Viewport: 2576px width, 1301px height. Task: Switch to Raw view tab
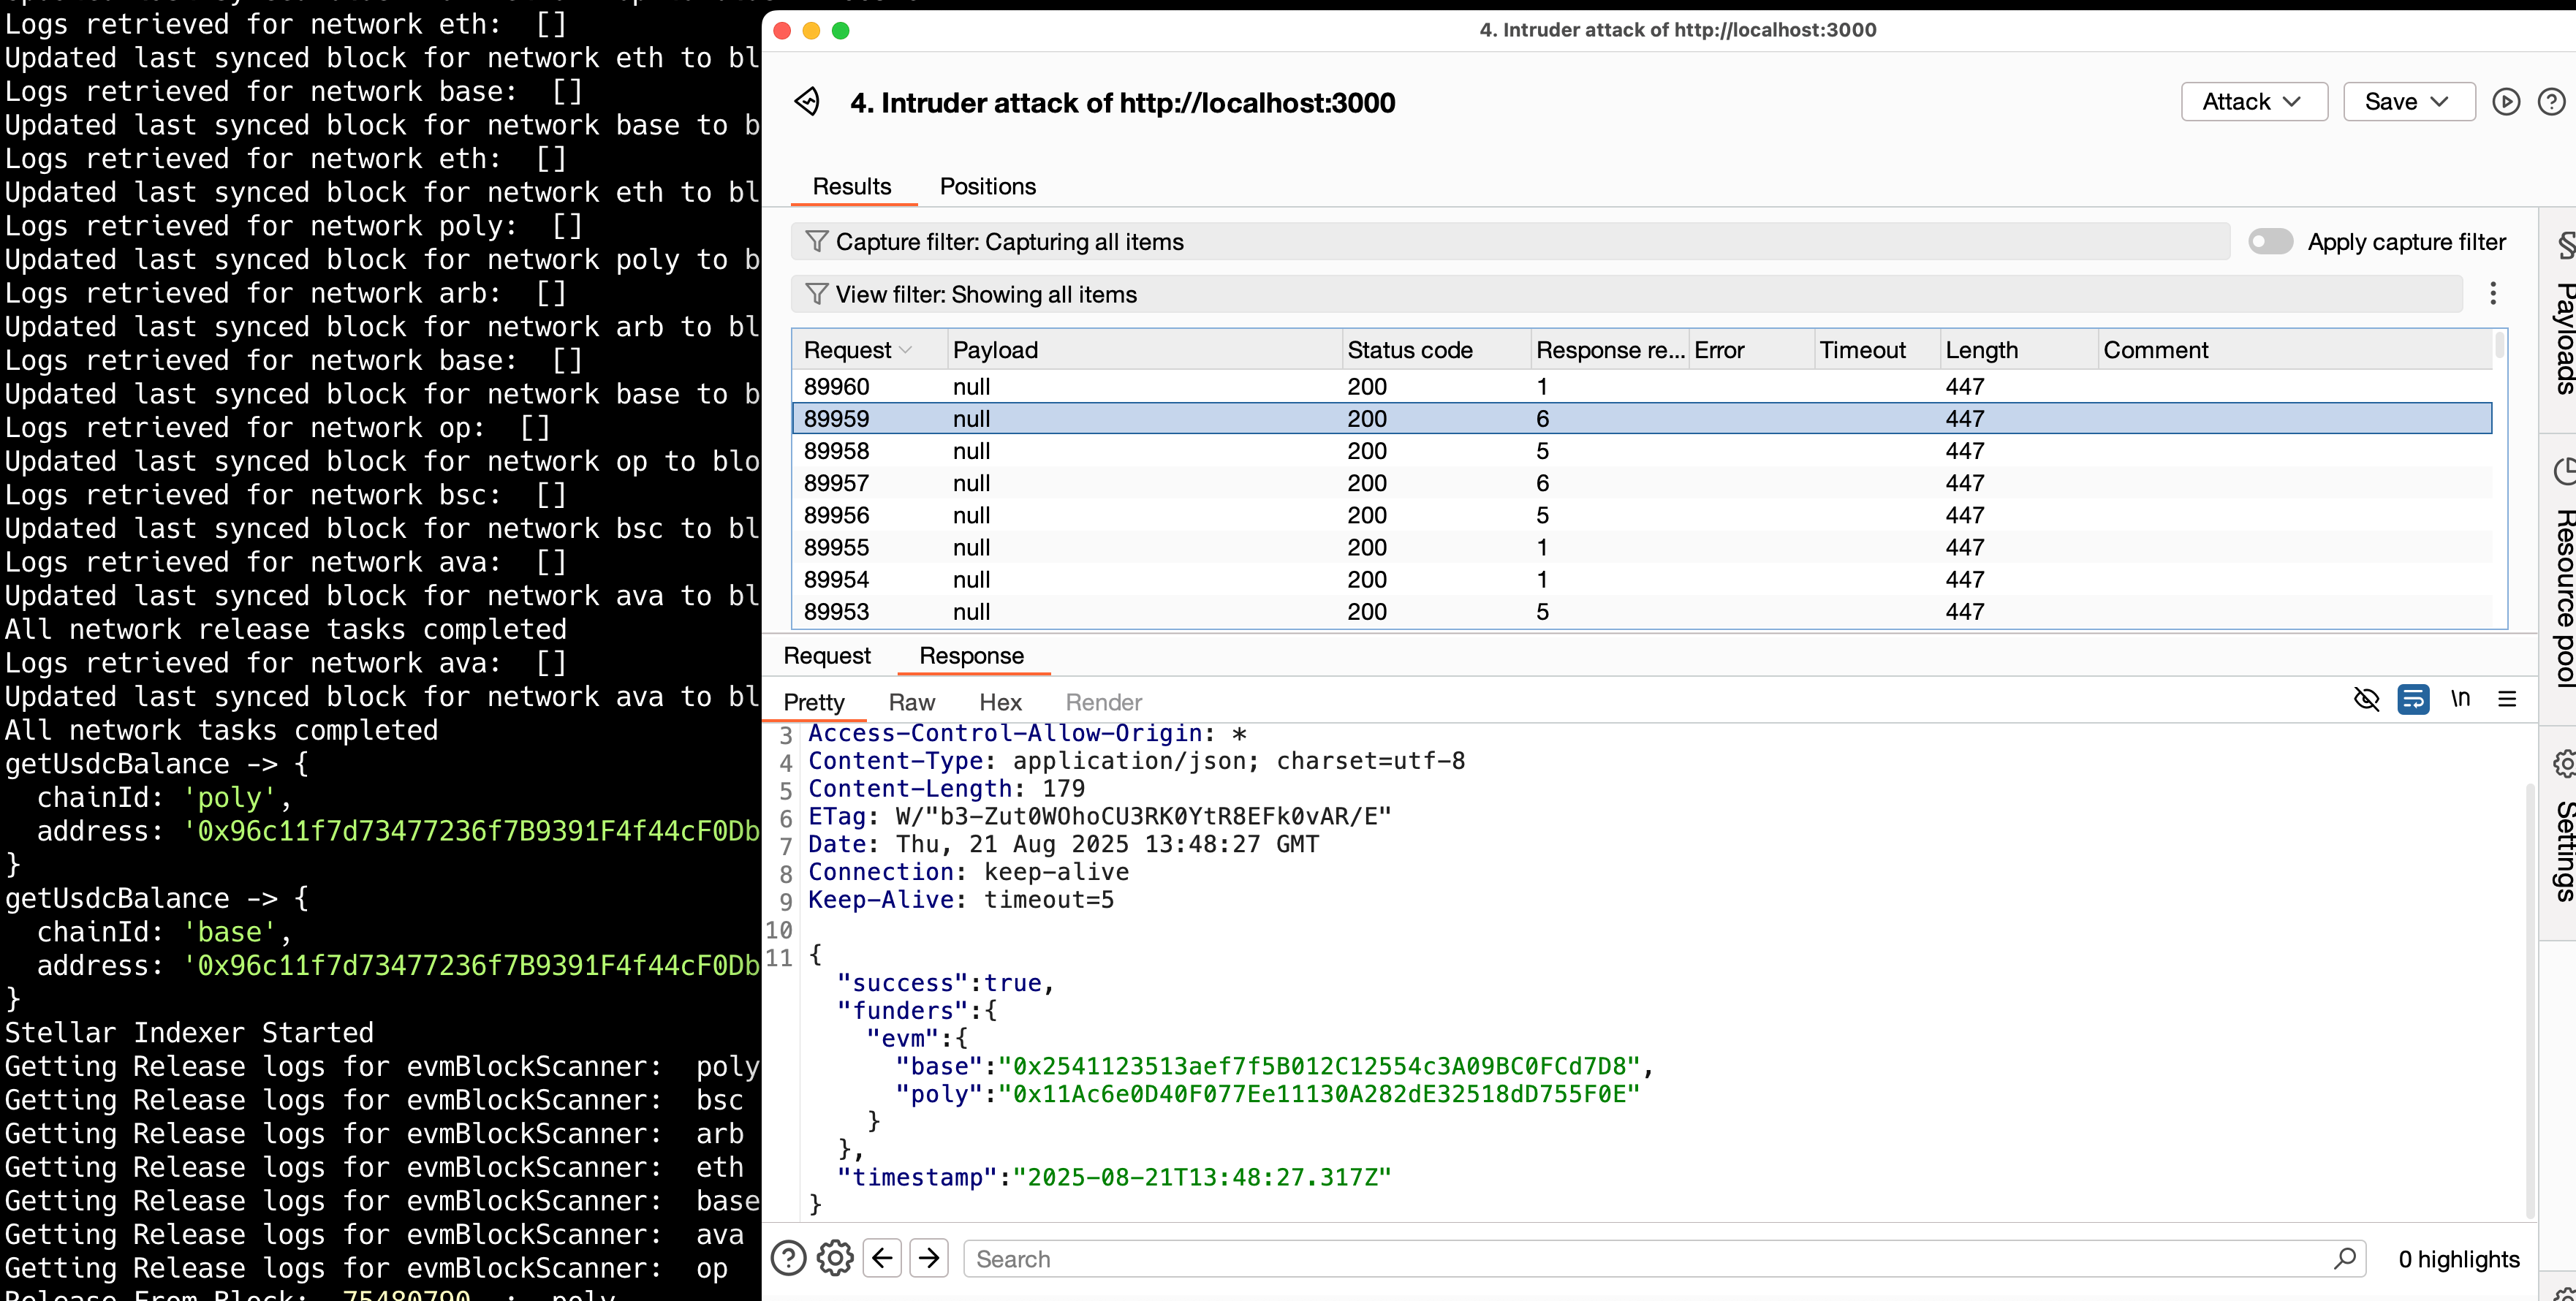(911, 702)
